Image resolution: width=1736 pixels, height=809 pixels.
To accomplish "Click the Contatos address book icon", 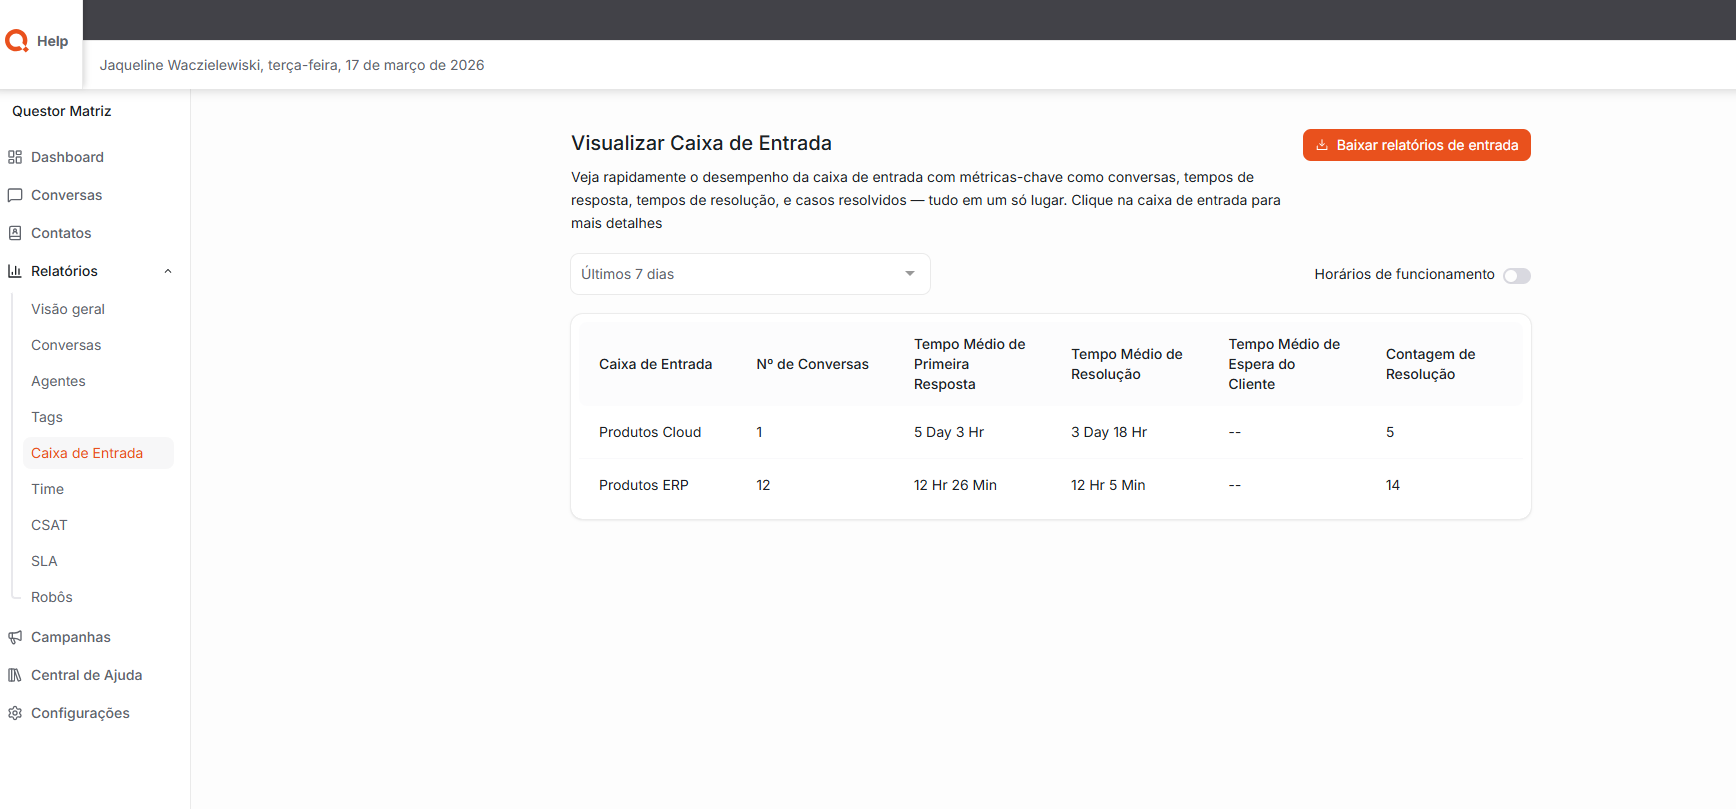I will (x=15, y=233).
